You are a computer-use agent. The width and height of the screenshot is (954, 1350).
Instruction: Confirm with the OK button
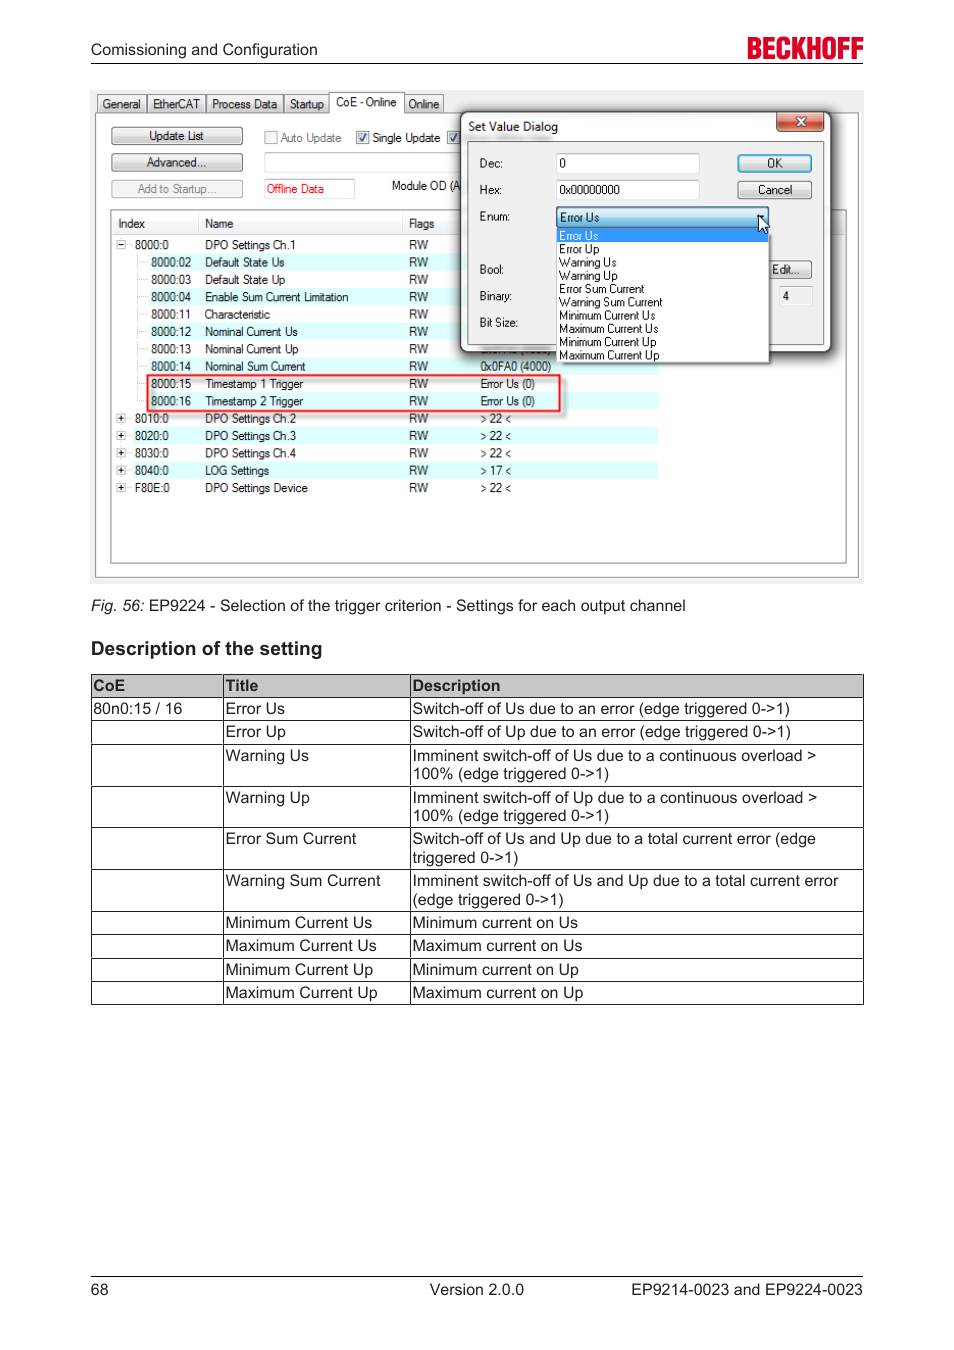(x=774, y=163)
